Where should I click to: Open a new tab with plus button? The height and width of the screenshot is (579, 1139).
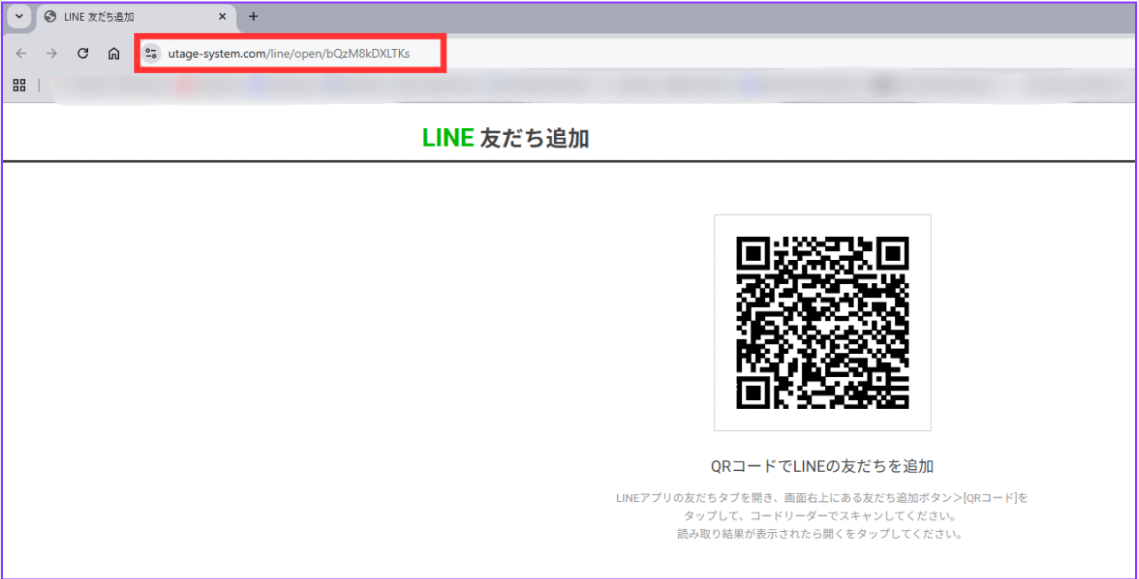click(x=253, y=17)
